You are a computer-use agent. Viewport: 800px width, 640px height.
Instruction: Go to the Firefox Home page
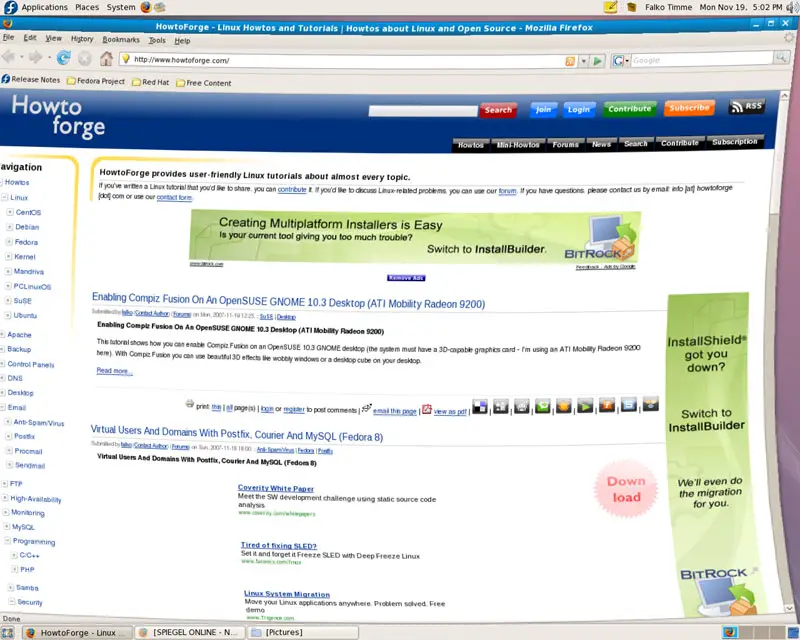pos(106,59)
